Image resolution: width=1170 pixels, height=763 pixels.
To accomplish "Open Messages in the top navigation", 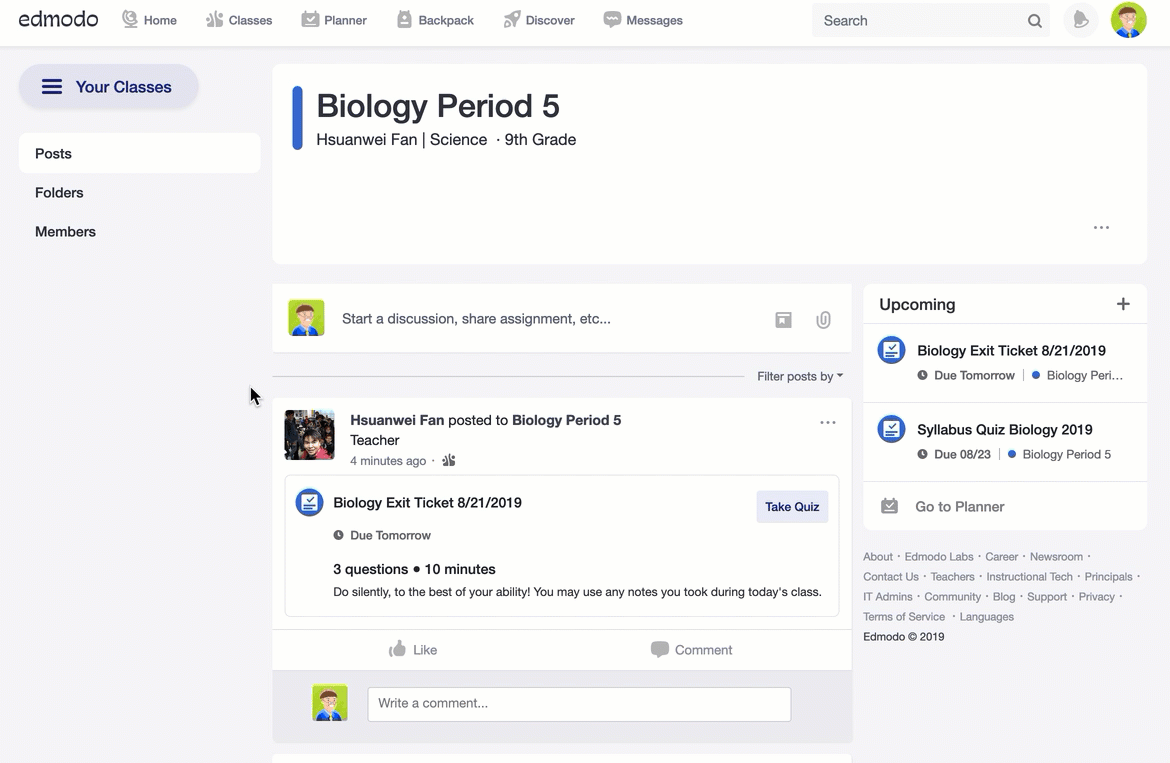I will pos(642,20).
